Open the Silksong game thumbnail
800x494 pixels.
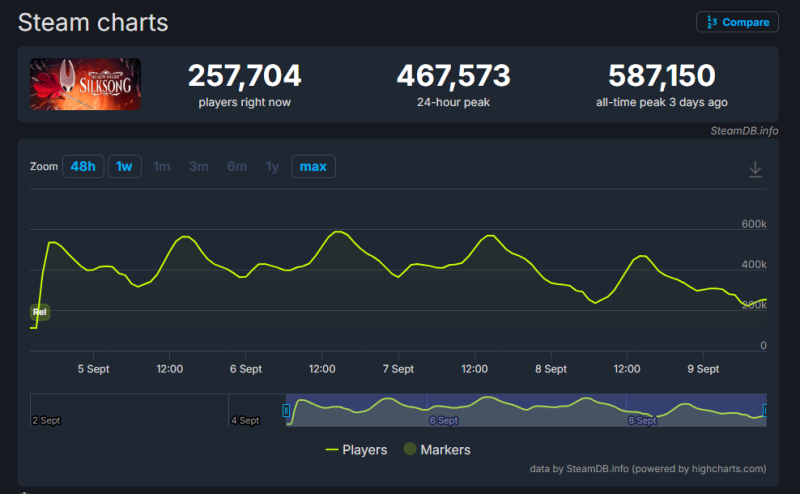(x=85, y=84)
